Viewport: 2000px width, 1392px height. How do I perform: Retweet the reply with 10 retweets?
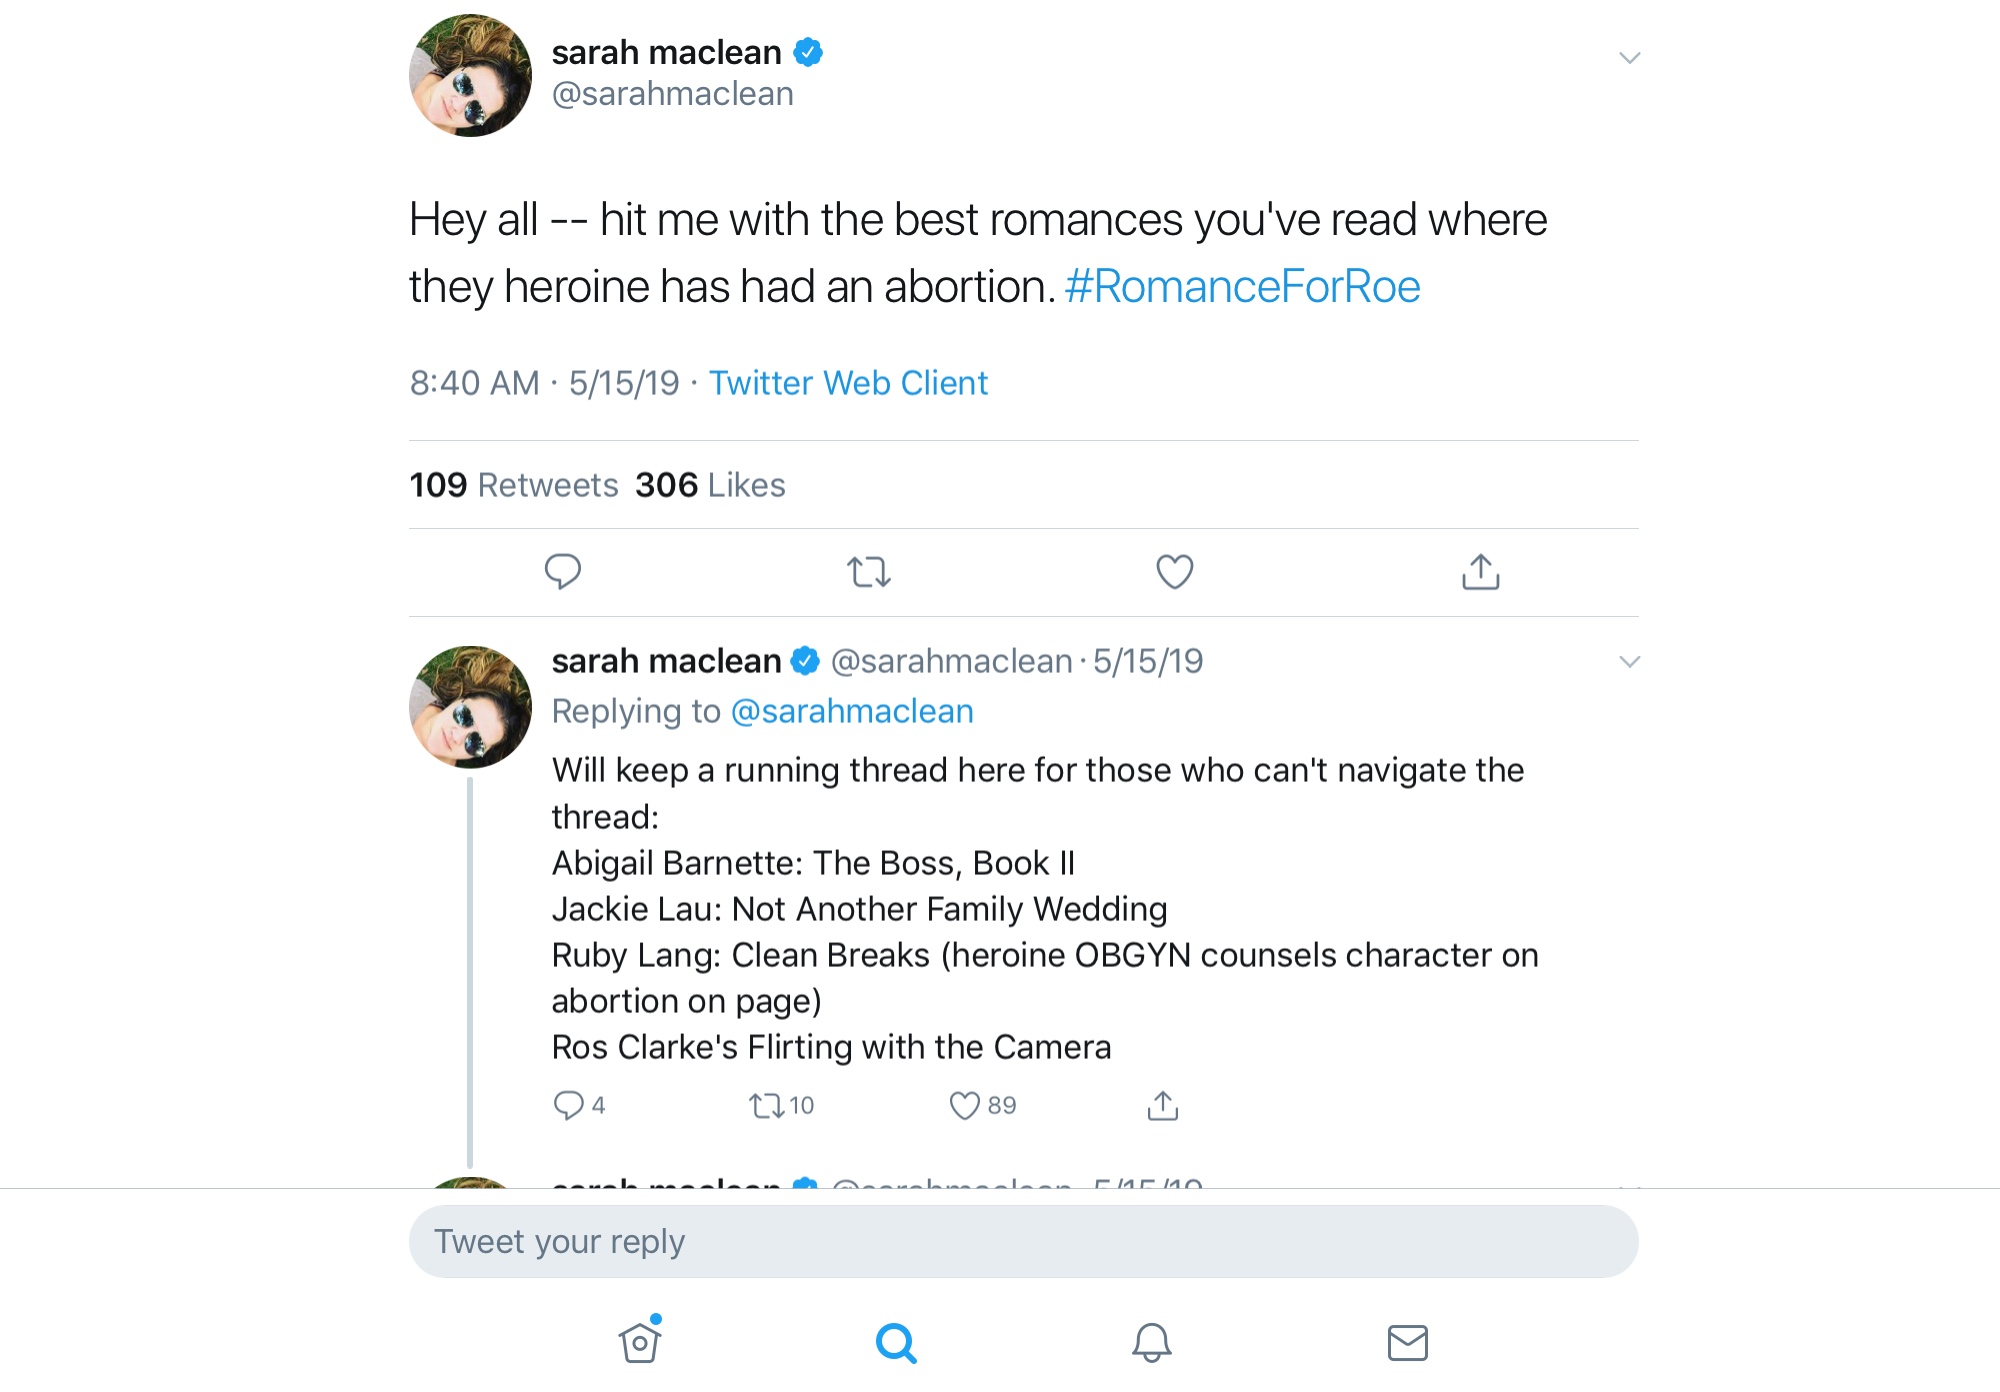click(x=768, y=1105)
